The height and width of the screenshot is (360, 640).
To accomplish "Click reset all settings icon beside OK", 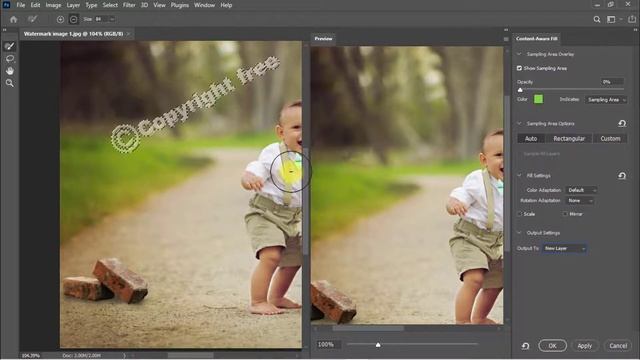I will pos(525,346).
